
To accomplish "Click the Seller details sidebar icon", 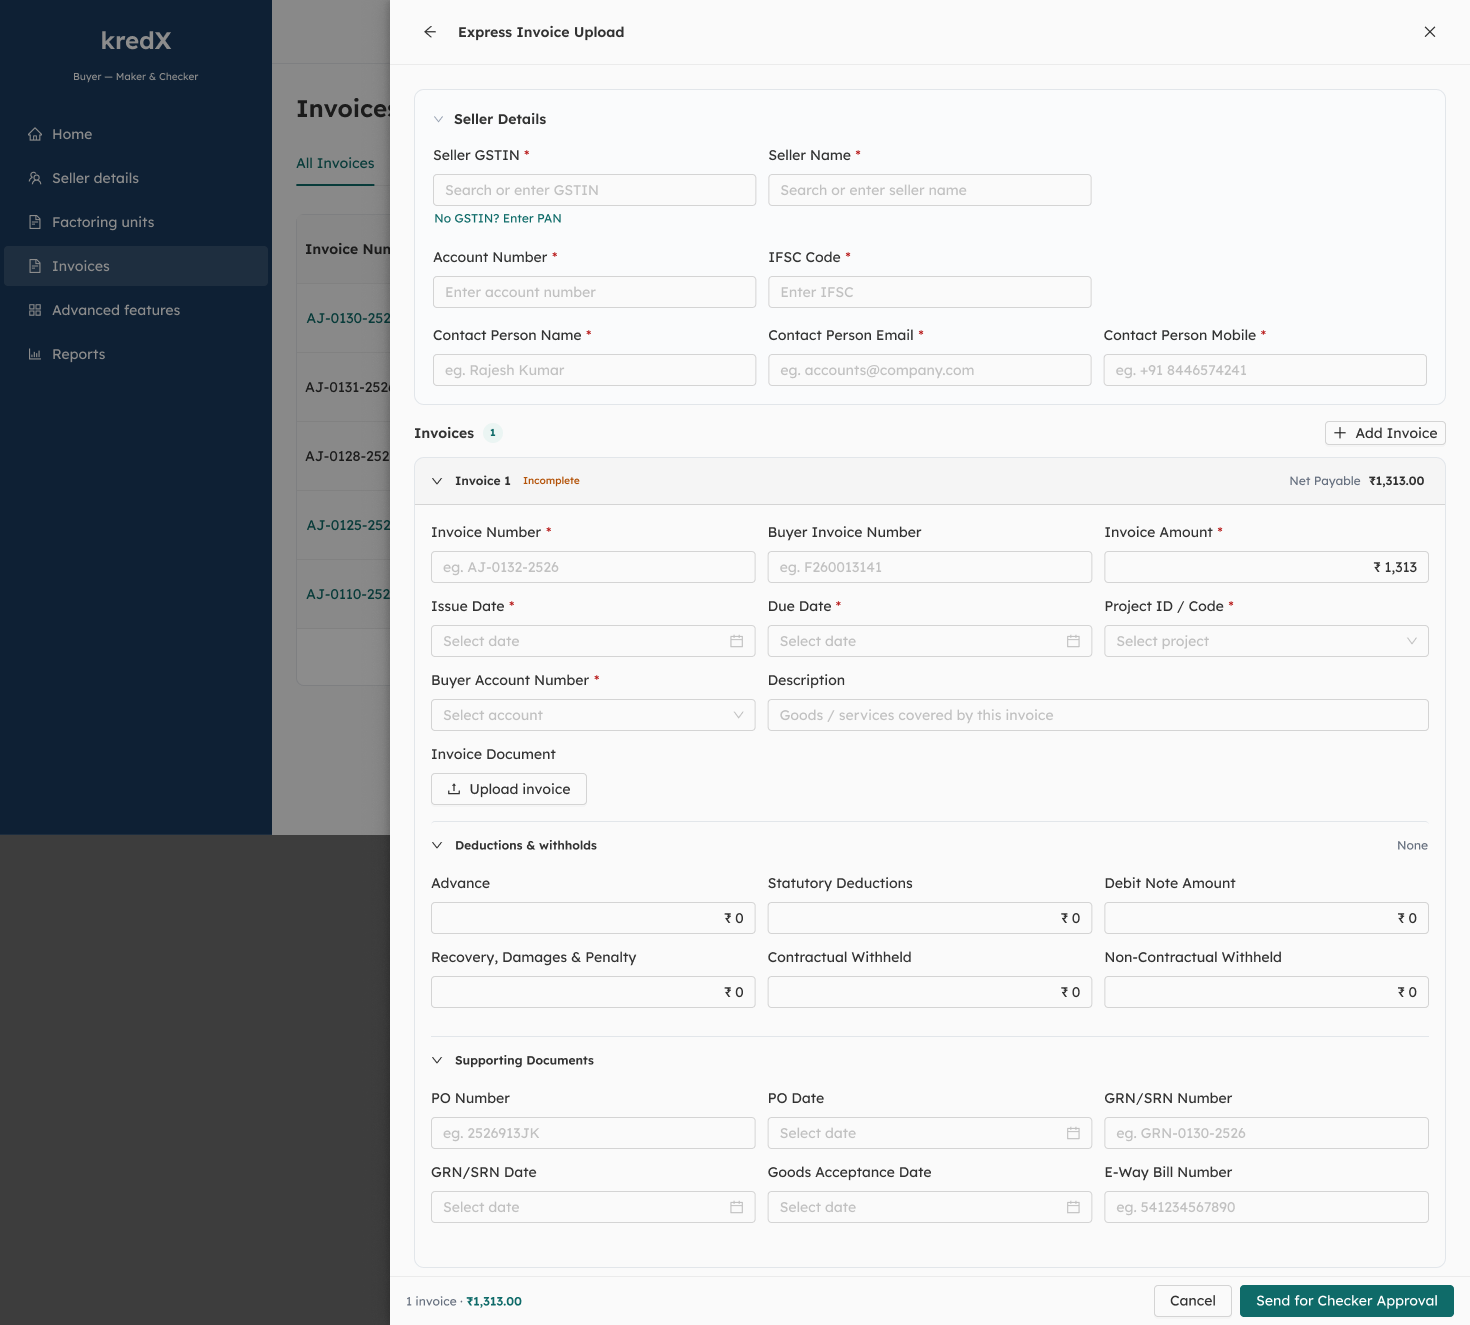I will pyautogui.click(x=35, y=178).
